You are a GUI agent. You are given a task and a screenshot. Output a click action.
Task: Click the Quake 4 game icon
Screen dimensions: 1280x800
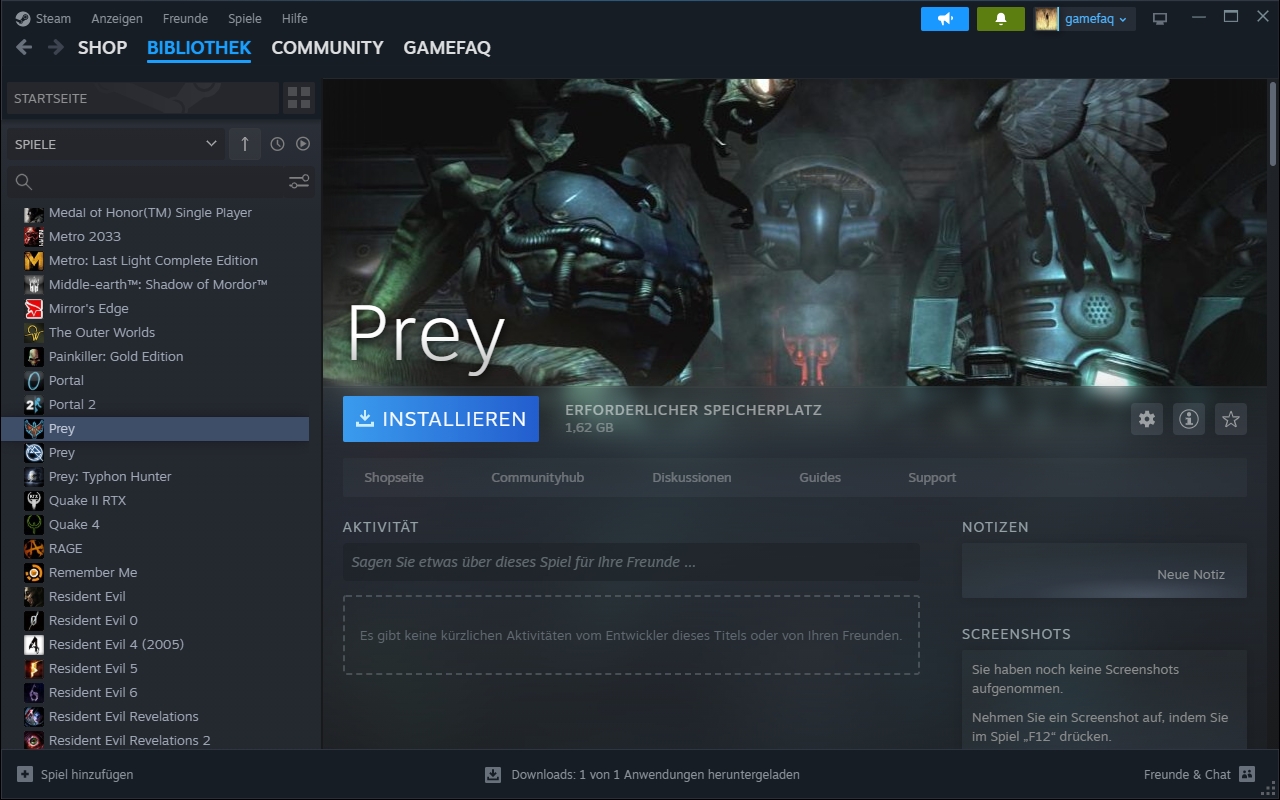tap(34, 524)
